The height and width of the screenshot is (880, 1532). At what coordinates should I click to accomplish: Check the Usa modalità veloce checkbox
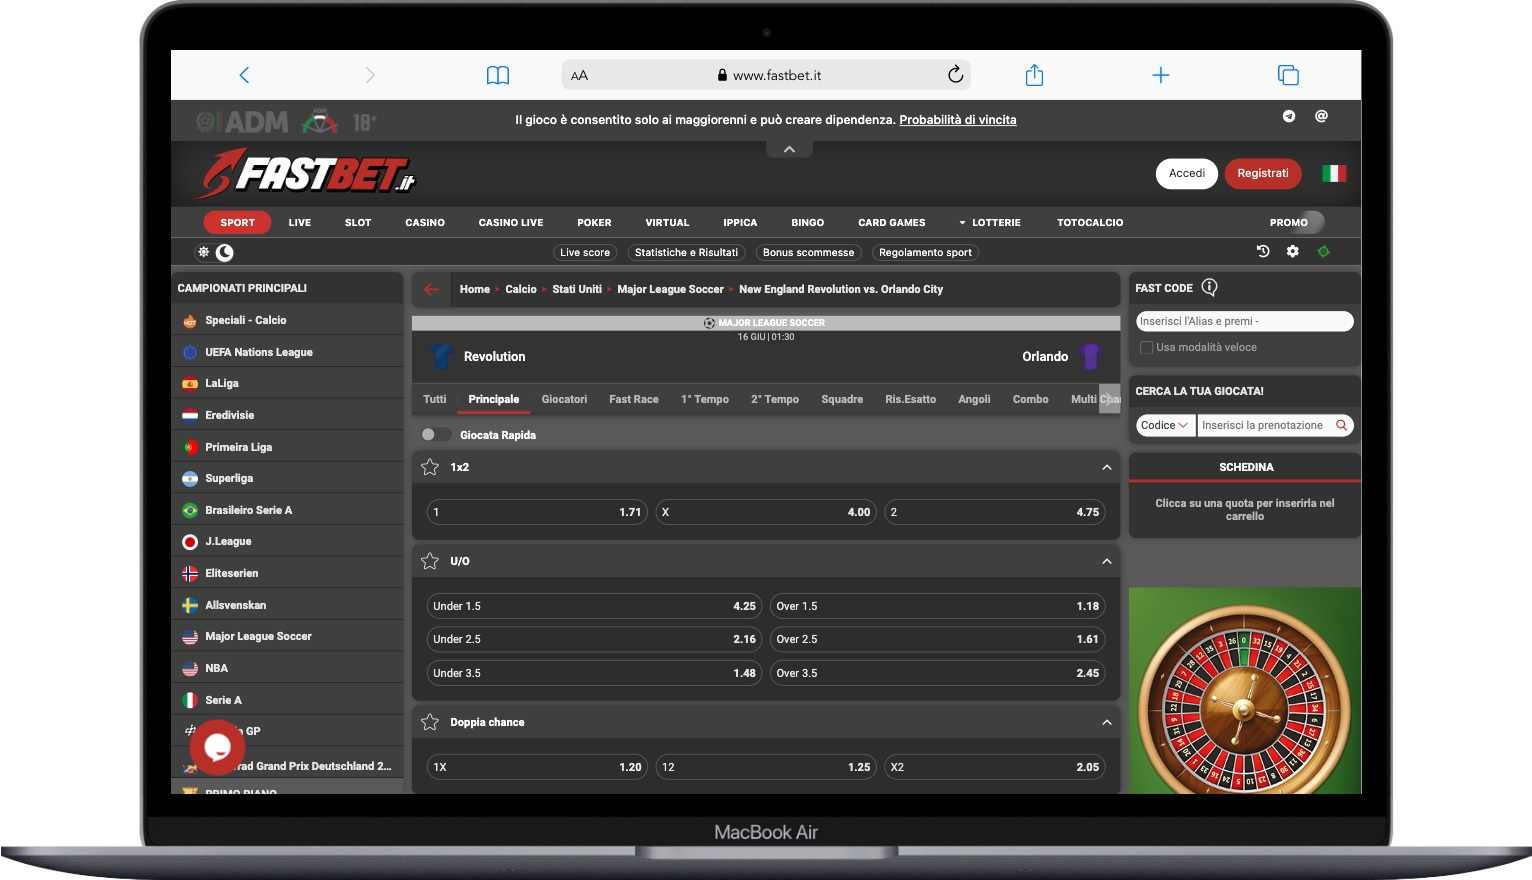1146,347
